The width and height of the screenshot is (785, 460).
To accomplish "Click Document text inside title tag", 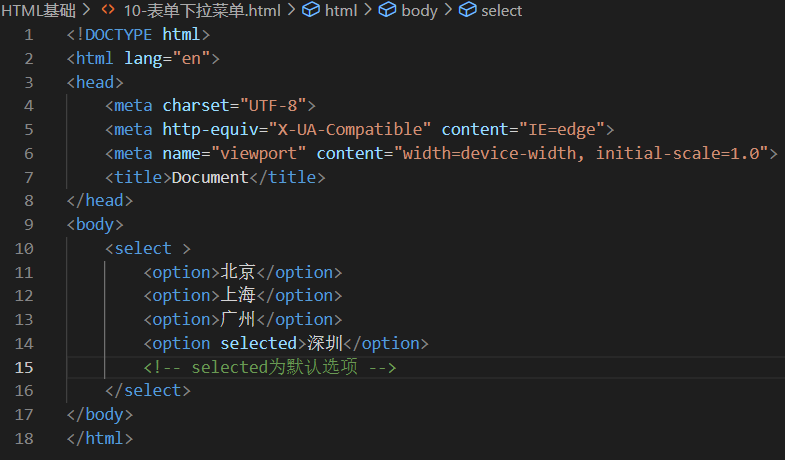I will [209, 177].
